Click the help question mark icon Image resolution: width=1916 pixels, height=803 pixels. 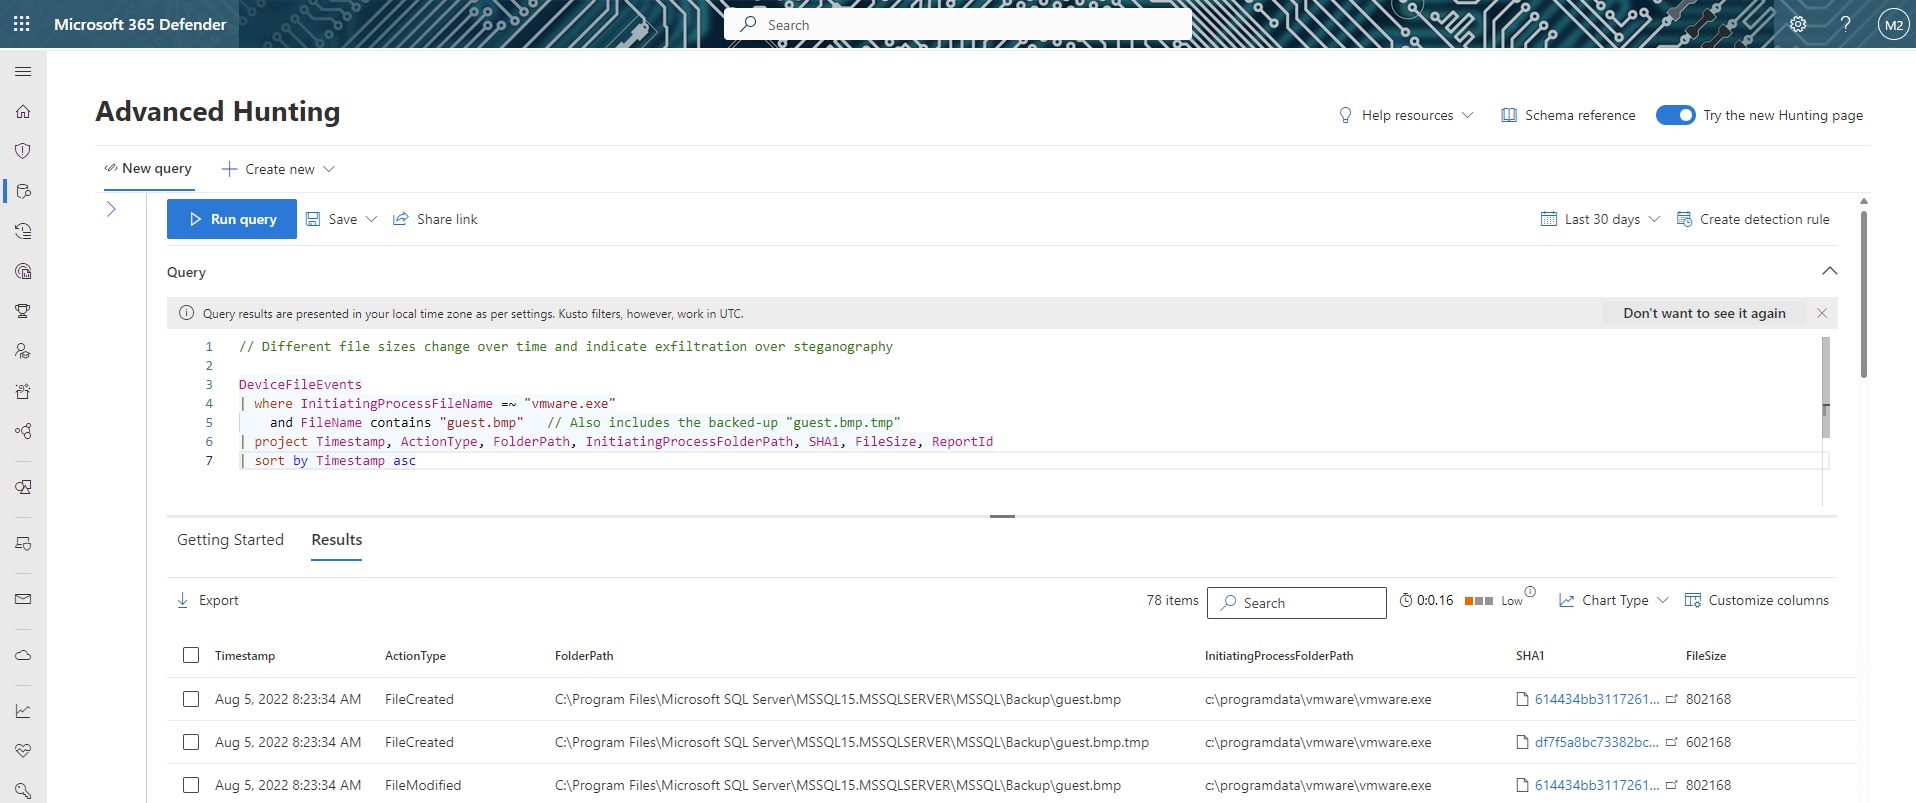[x=1845, y=24]
